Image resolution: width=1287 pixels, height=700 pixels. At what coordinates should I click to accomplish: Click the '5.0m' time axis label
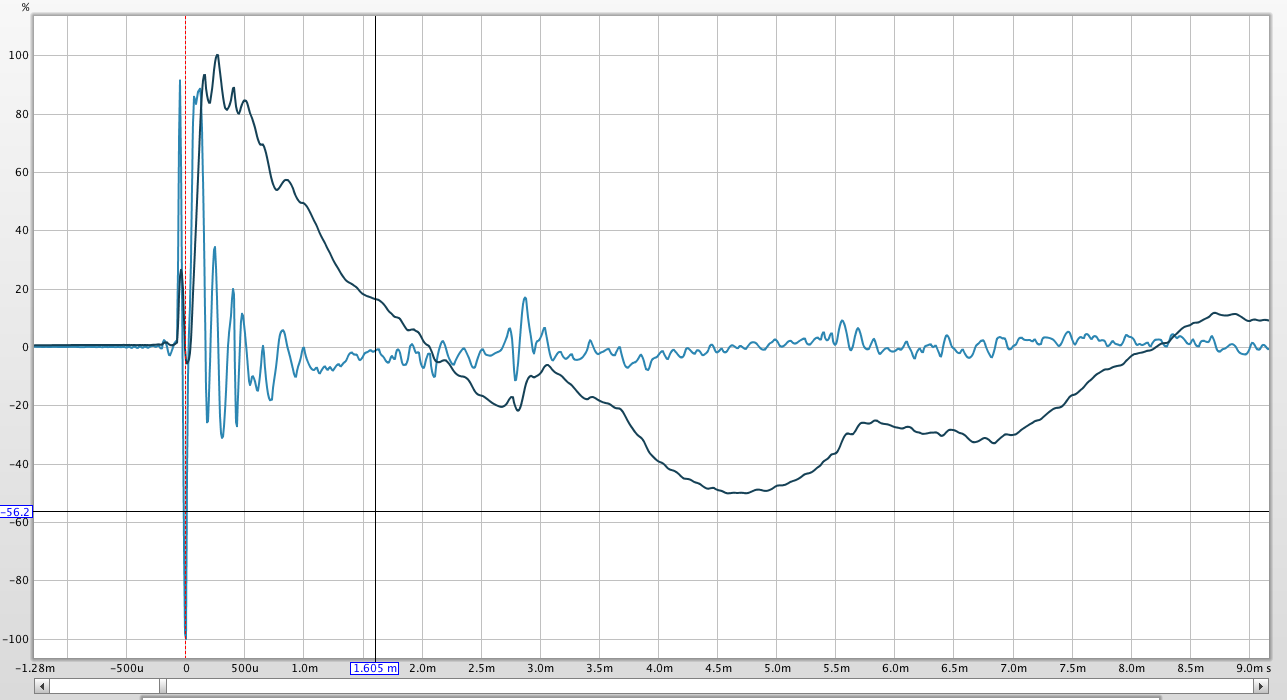click(x=777, y=668)
